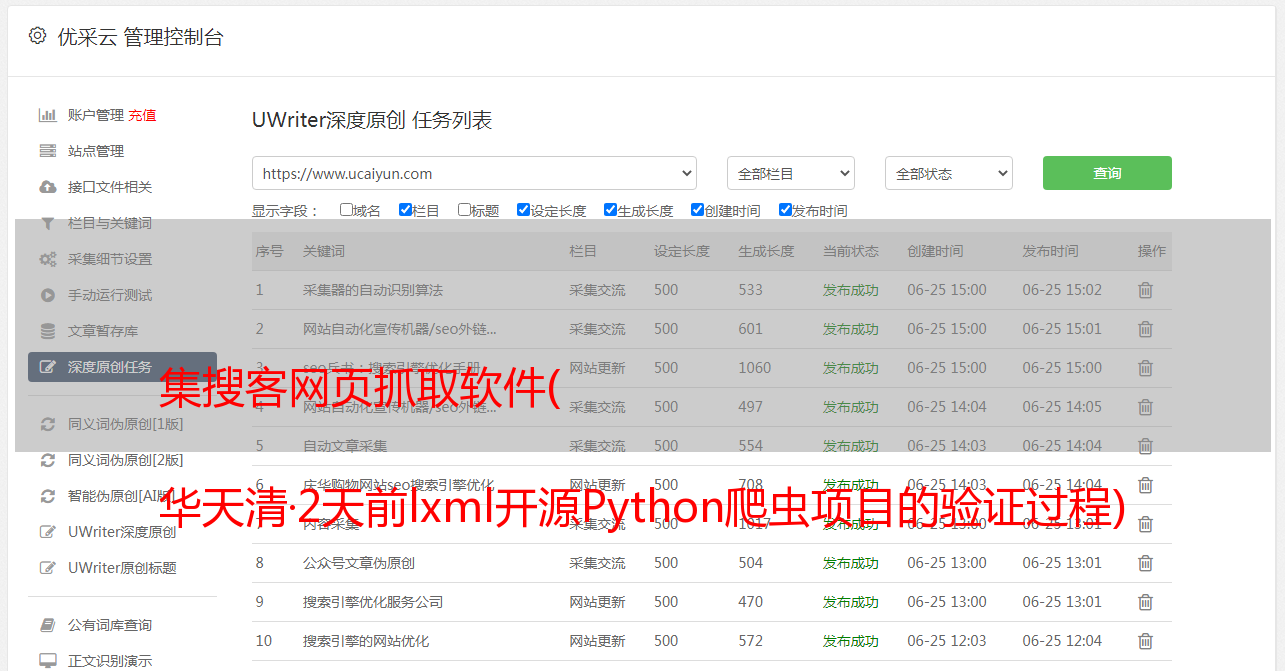Click the 优采云 管理控制台 header title
The width and height of the screenshot is (1285, 671).
(140, 37)
